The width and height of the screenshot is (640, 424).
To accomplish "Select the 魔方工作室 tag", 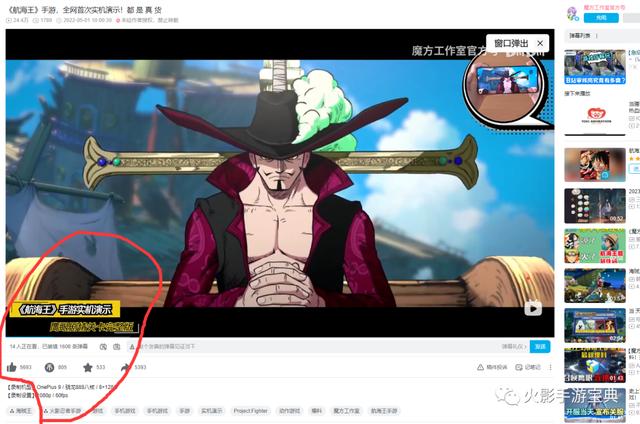I will (347, 411).
